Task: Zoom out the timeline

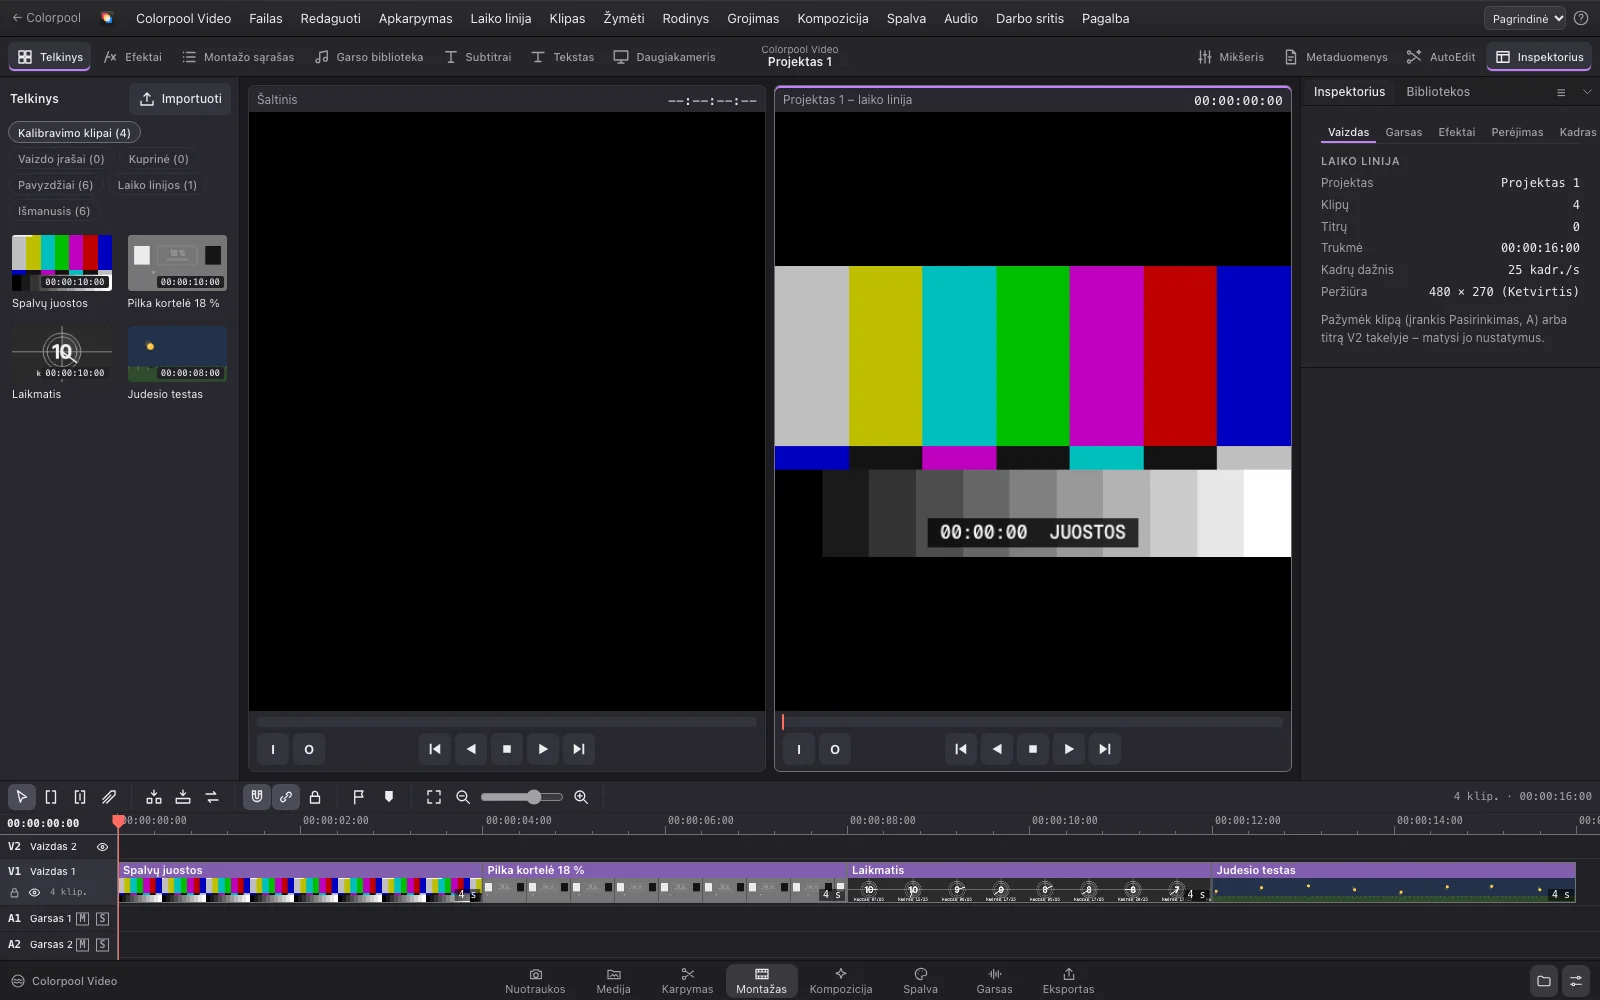Action: 463,797
